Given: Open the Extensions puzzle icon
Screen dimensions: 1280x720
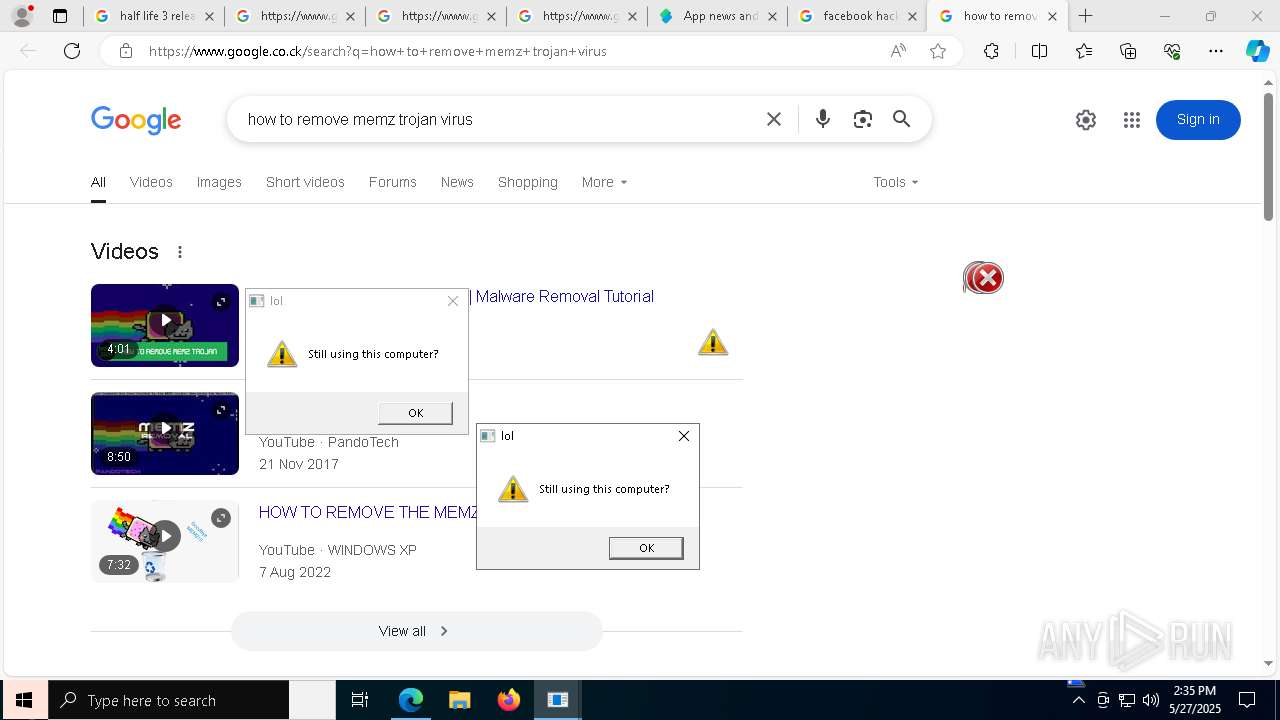Looking at the screenshot, I should (991, 51).
